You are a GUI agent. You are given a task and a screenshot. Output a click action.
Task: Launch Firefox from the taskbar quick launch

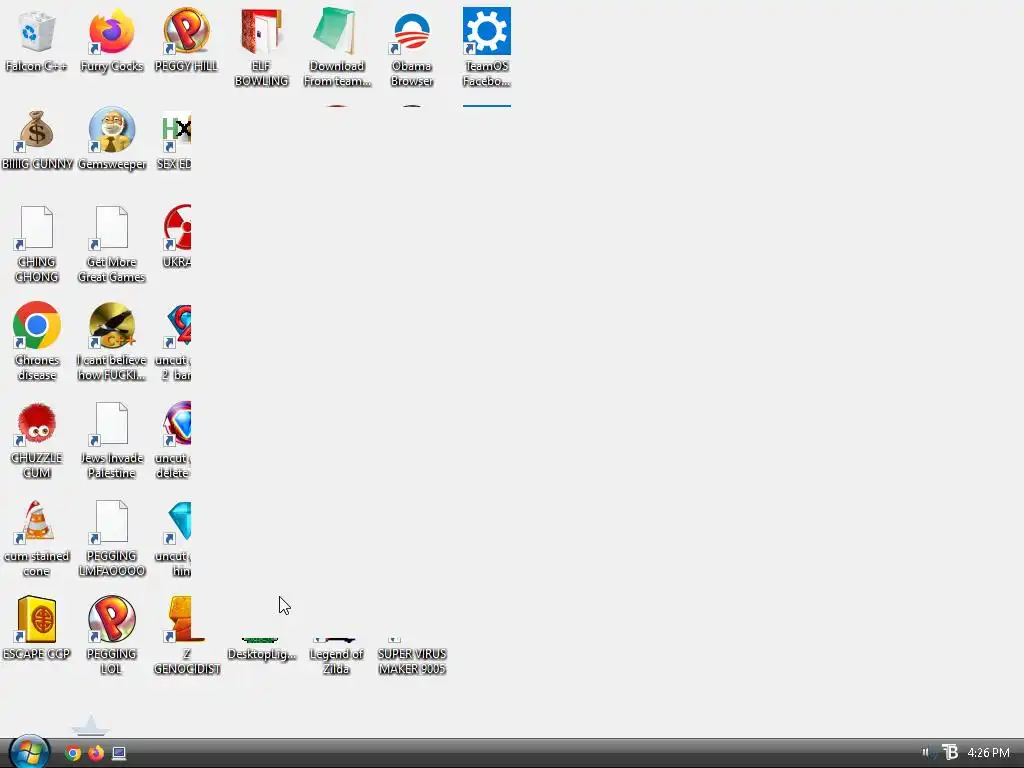point(96,754)
